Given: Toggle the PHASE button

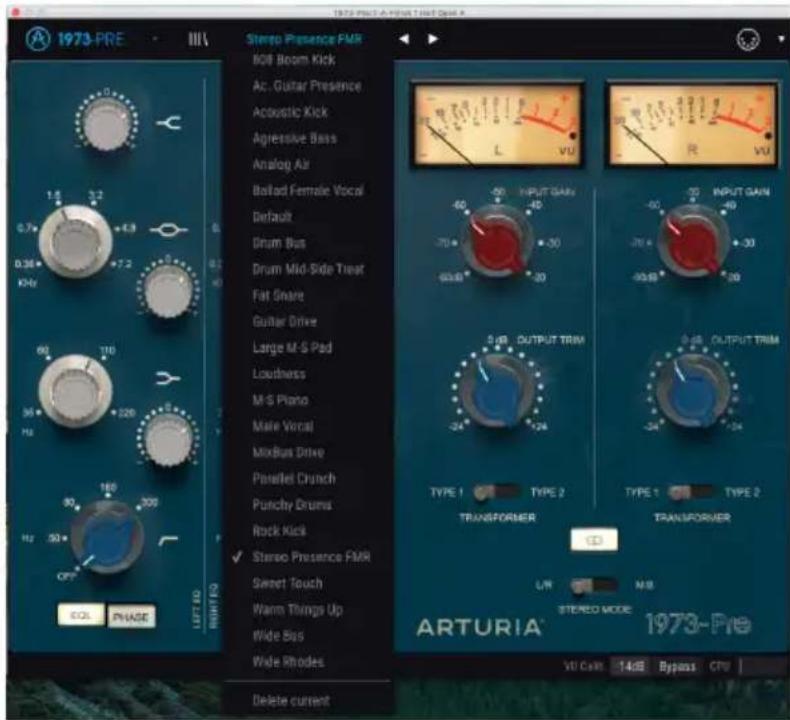Looking at the screenshot, I should tap(131, 617).
